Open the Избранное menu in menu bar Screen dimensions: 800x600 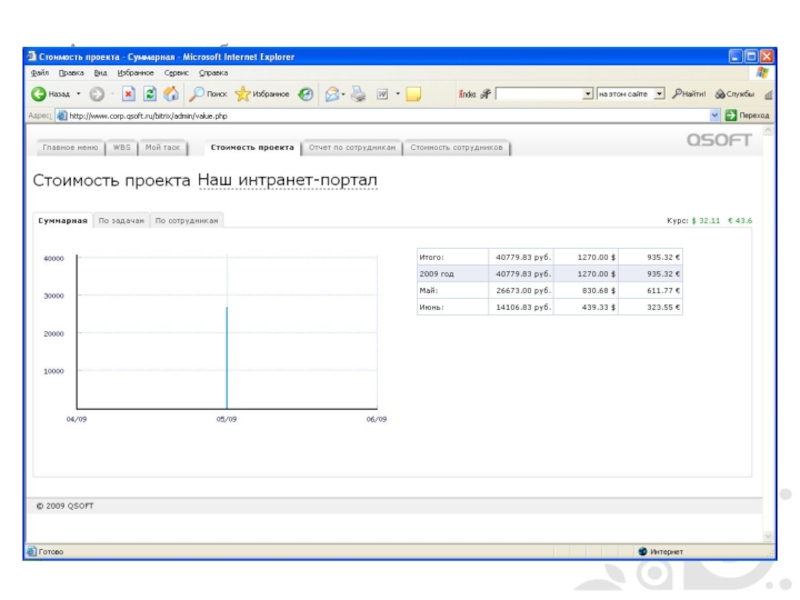click(x=134, y=73)
